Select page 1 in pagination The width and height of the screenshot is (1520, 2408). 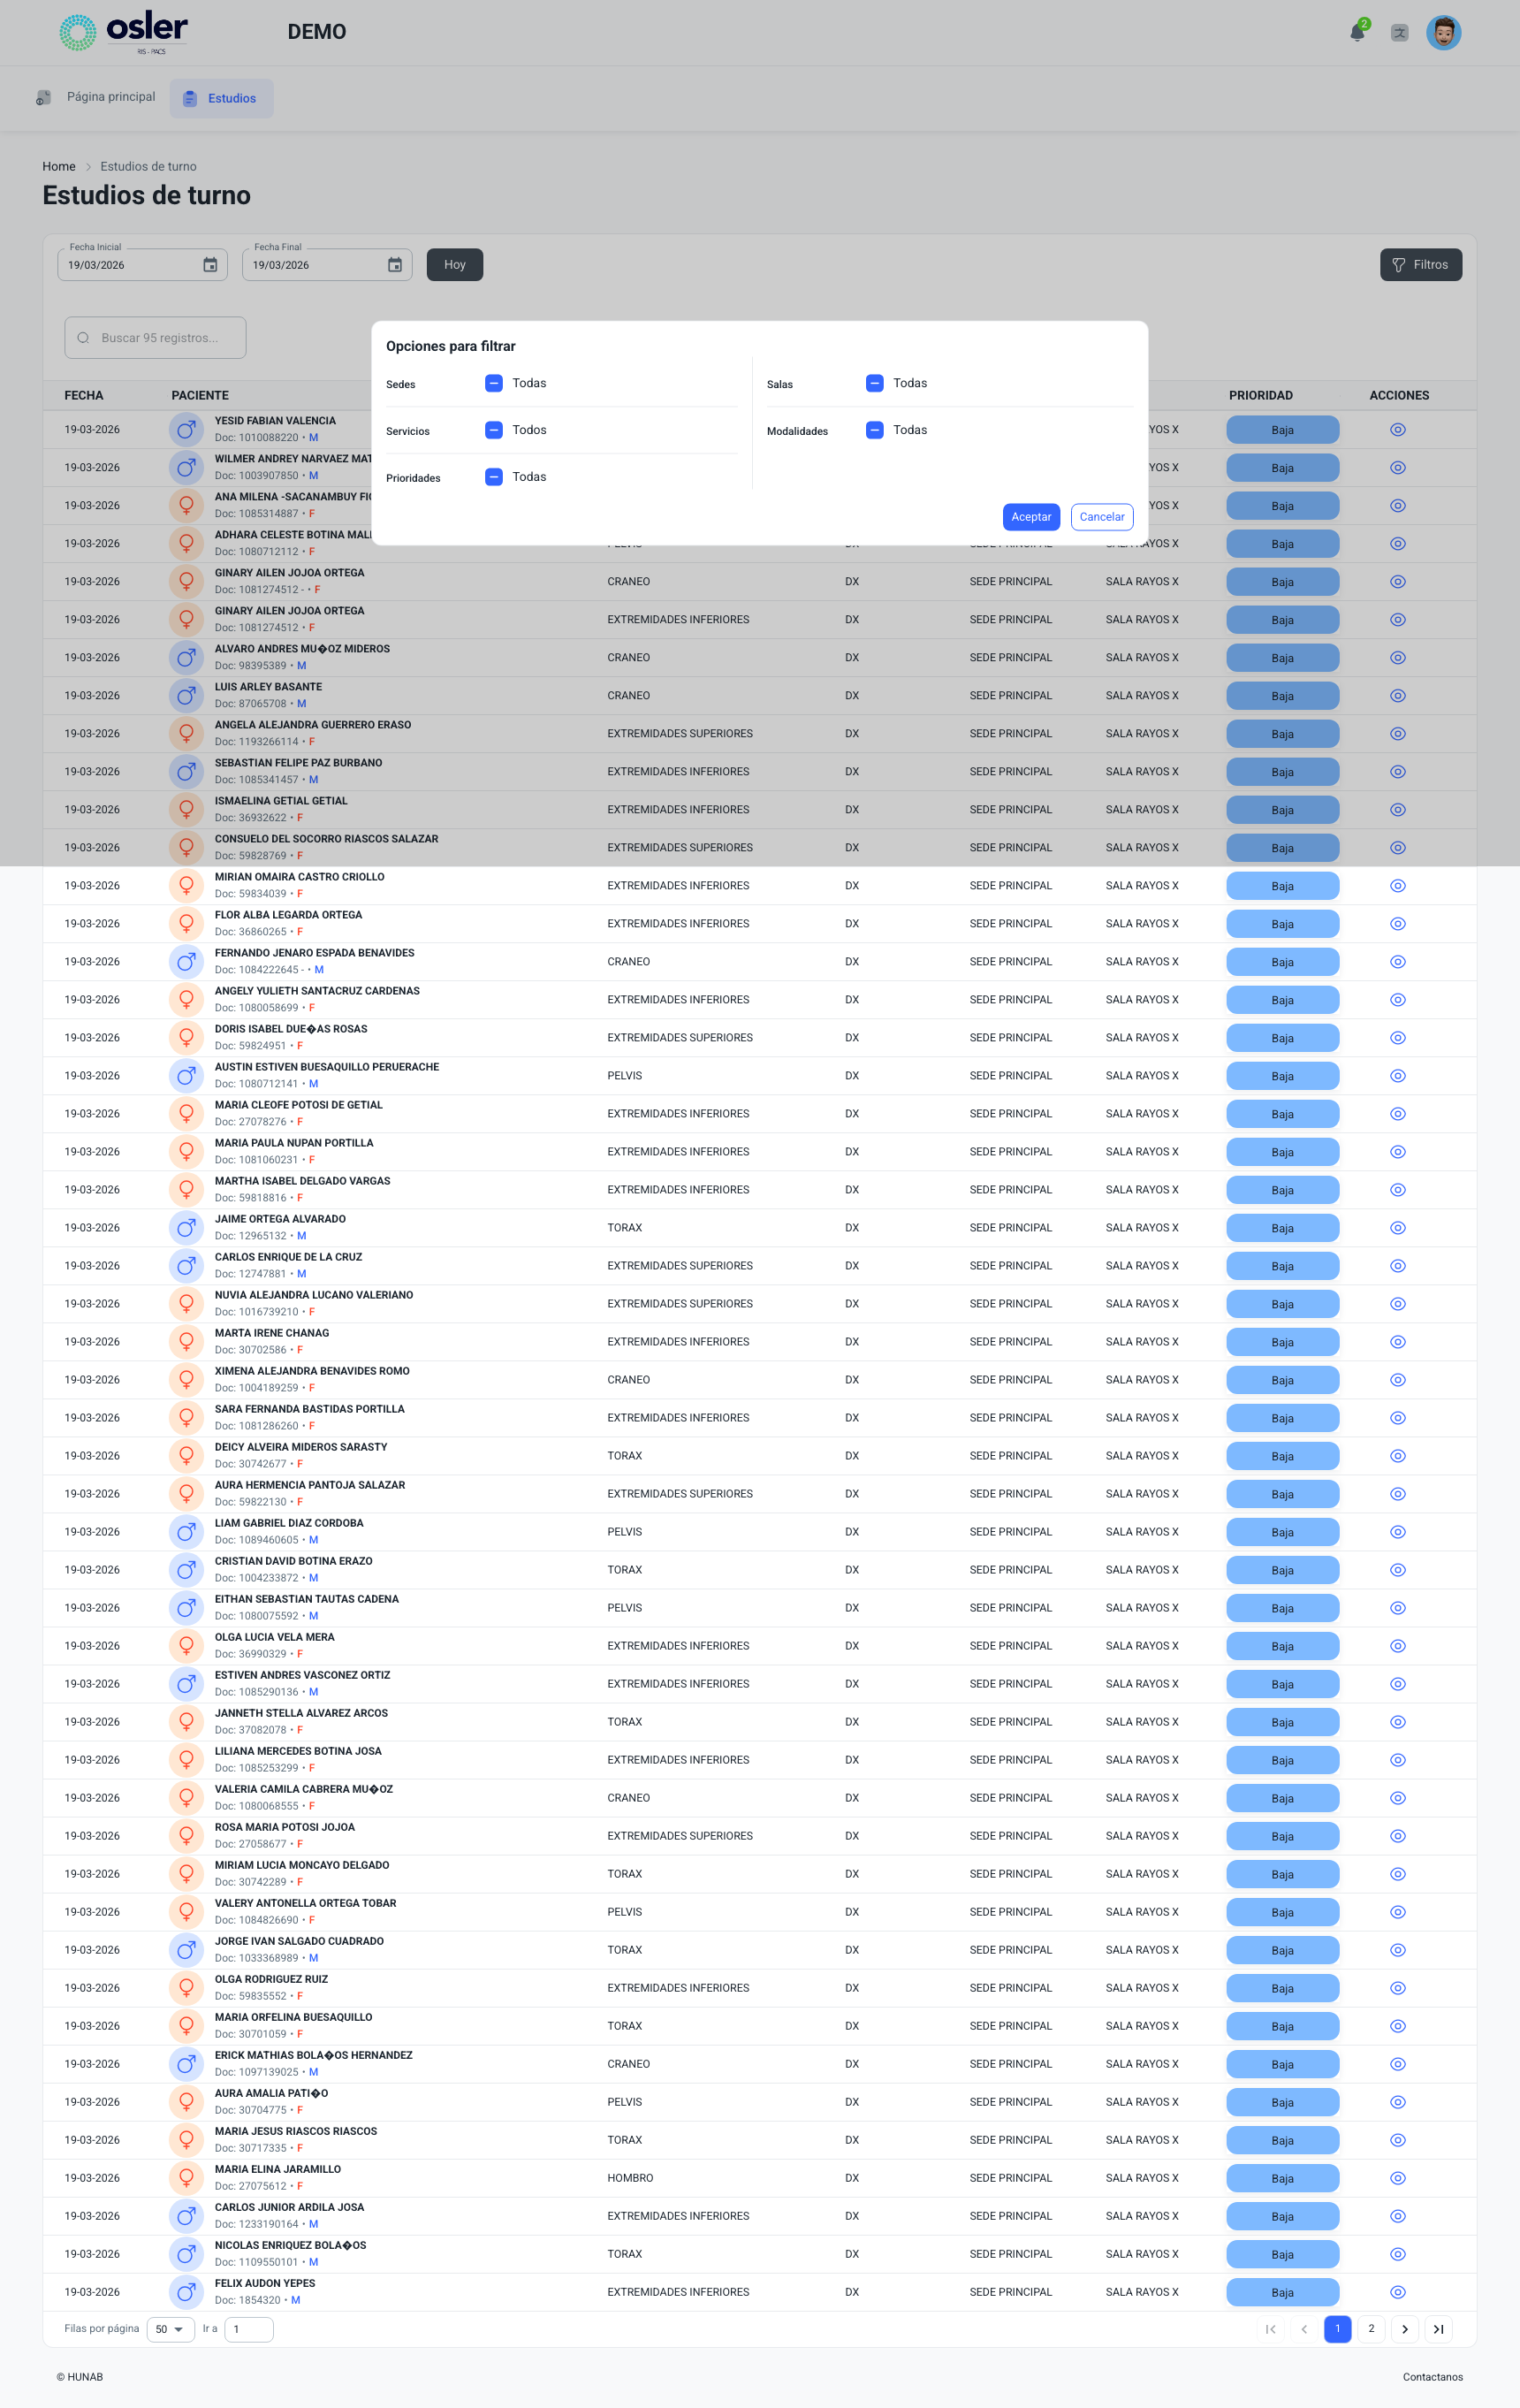coord(1337,2329)
